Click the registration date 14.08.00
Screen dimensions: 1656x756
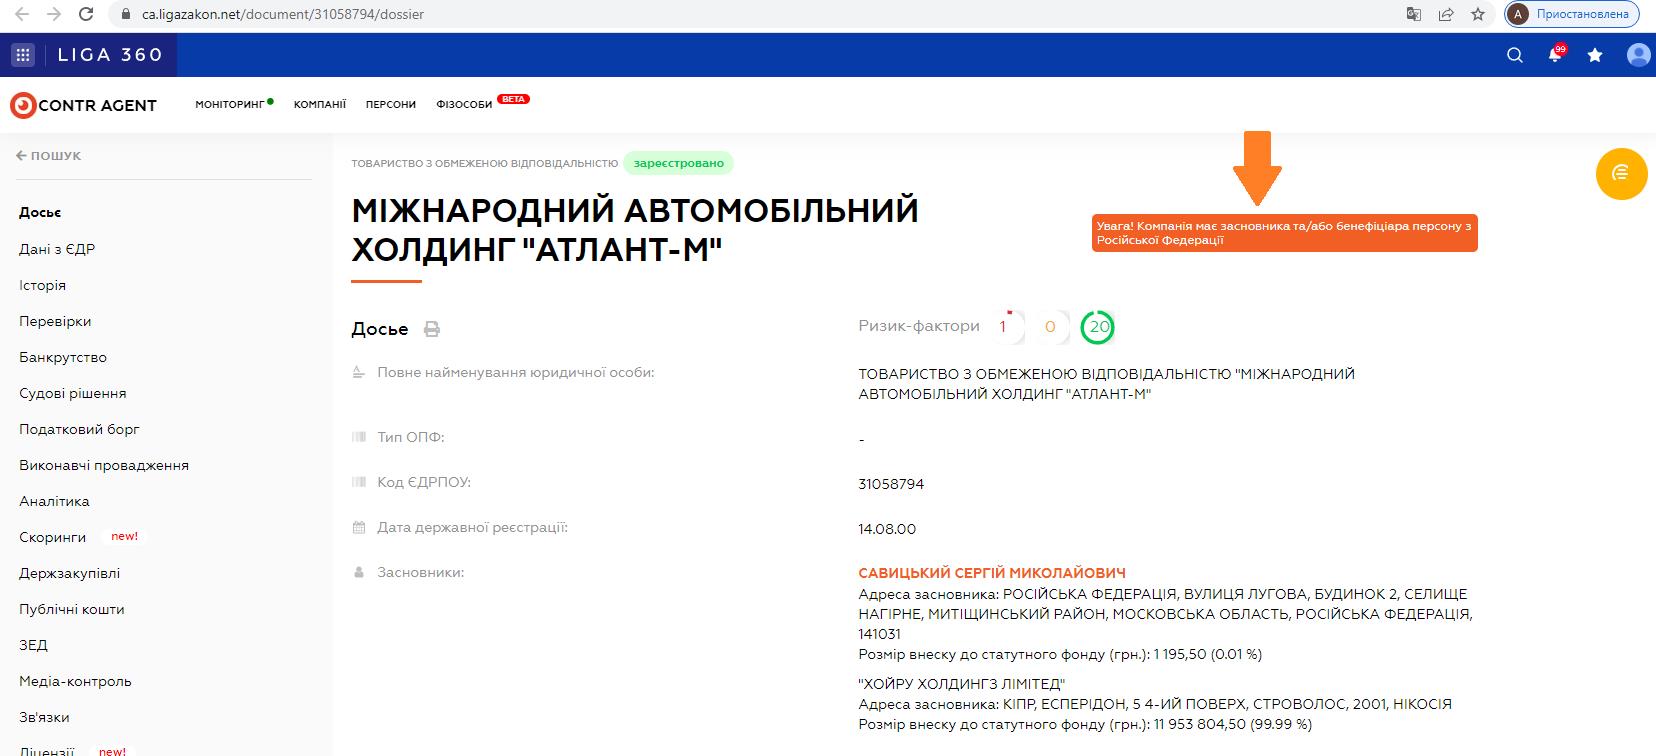(887, 529)
